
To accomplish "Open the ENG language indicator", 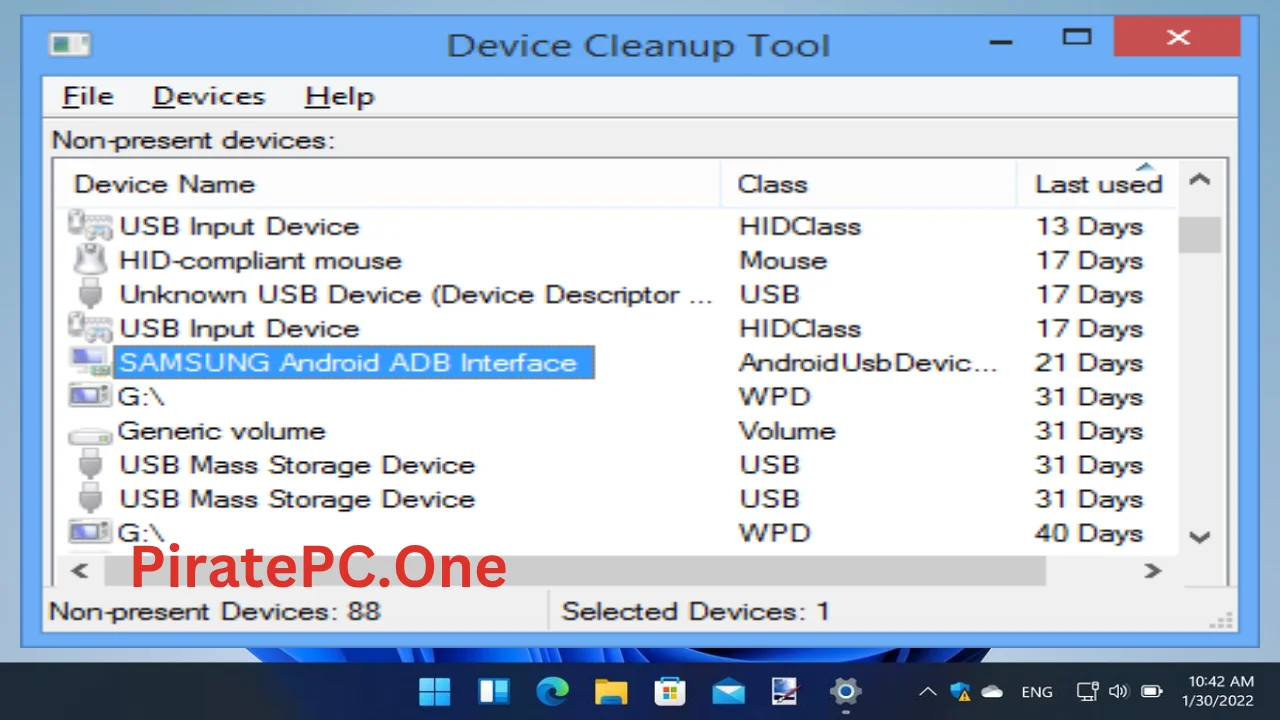I will [1037, 692].
